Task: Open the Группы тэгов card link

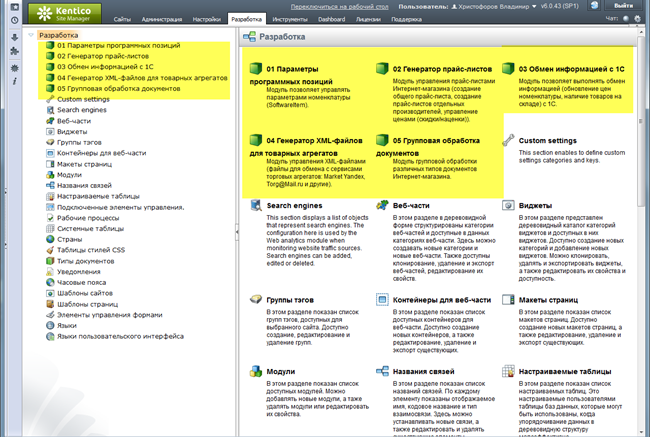Action: (290, 300)
